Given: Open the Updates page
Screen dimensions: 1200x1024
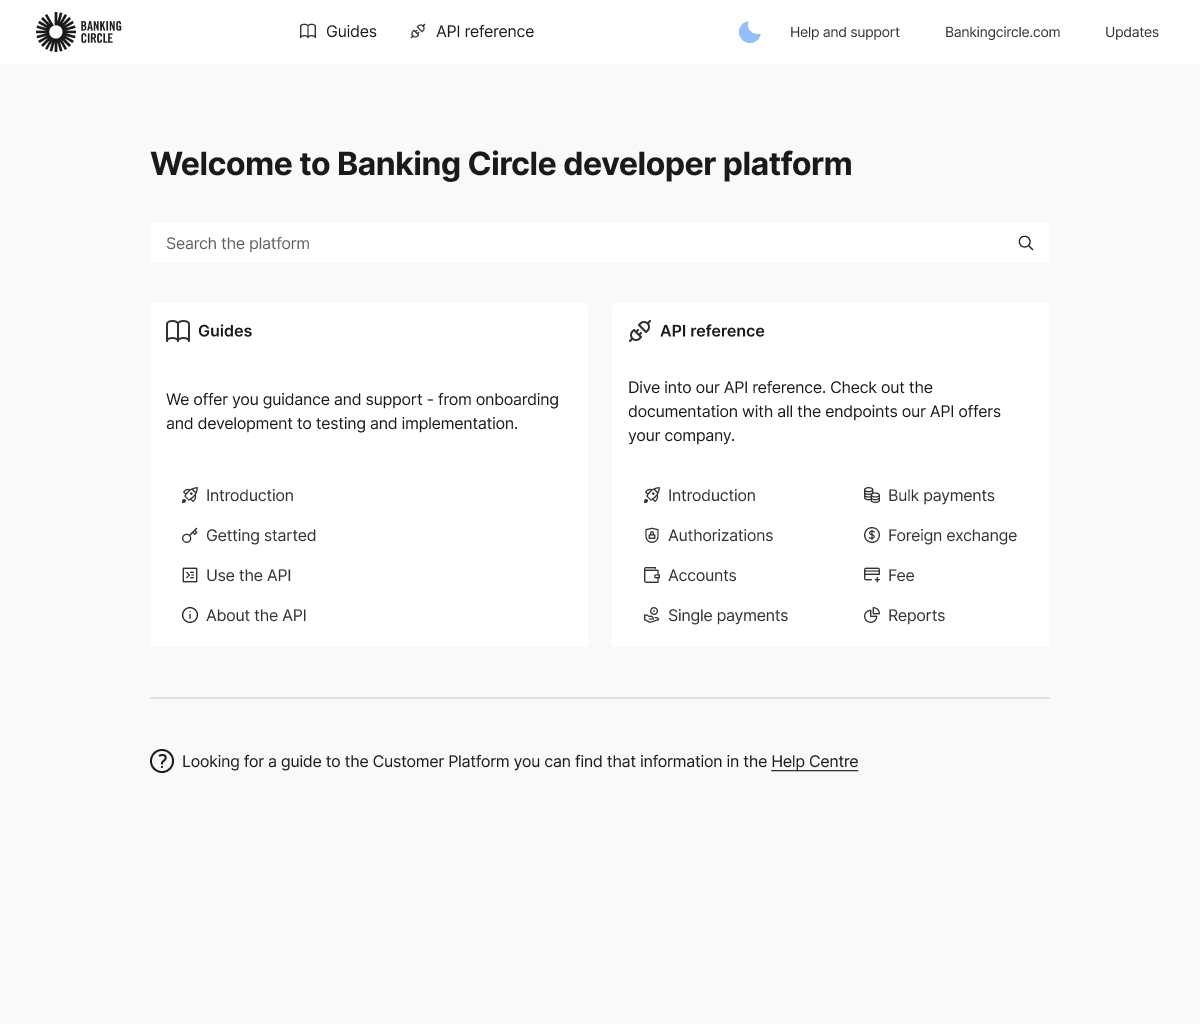Looking at the screenshot, I should 1132,32.
